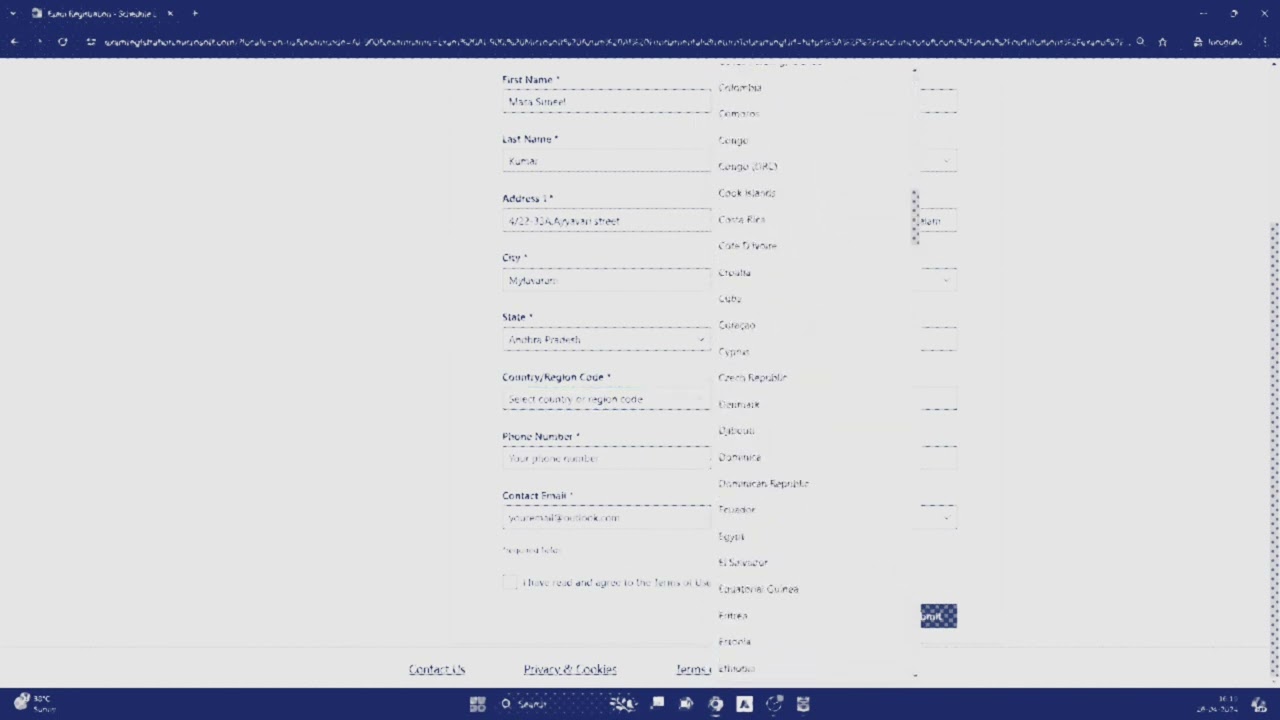
Task: Select Ecuador from the country list
Action: [736, 510]
